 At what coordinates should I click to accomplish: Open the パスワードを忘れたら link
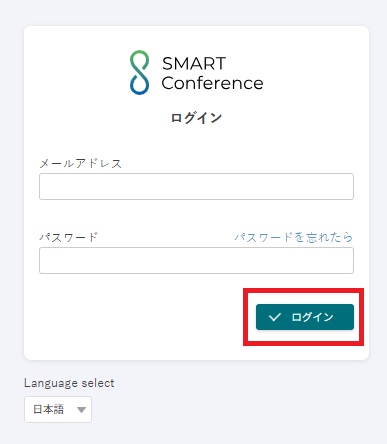pyautogui.click(x=293, y=237)
